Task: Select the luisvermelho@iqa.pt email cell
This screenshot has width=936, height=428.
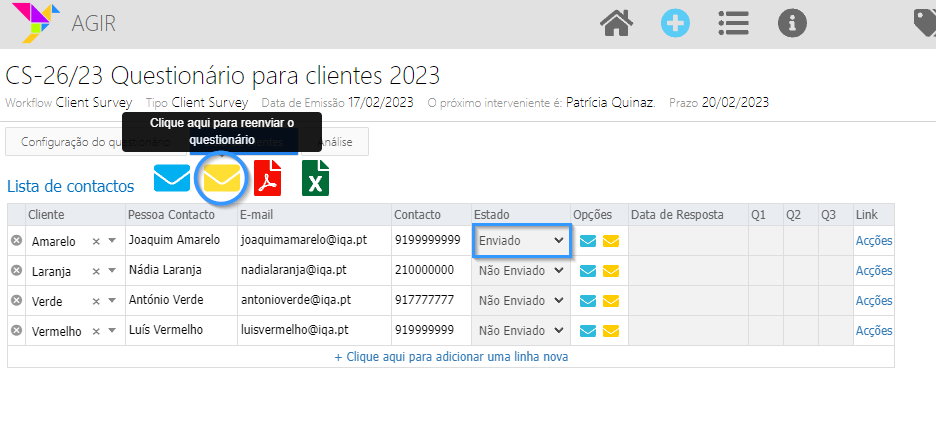Action: click(315, 330)
